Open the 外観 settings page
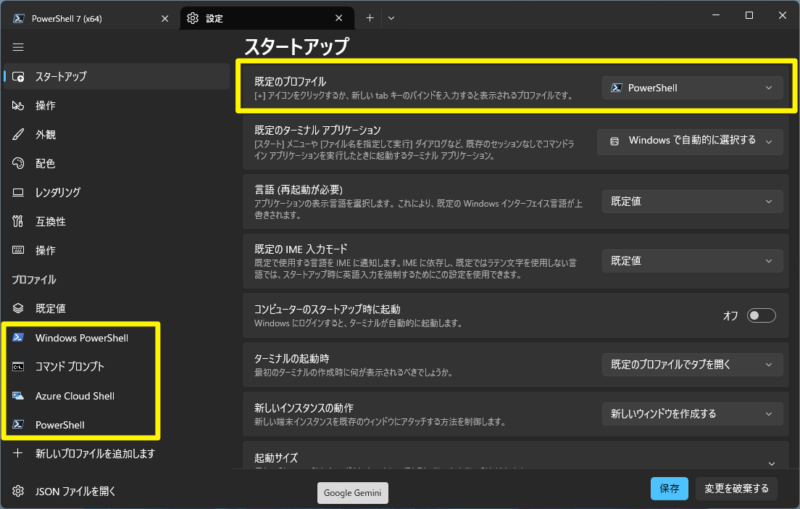Viewport: 800px width, 509px height. click(x=117, y=135)
